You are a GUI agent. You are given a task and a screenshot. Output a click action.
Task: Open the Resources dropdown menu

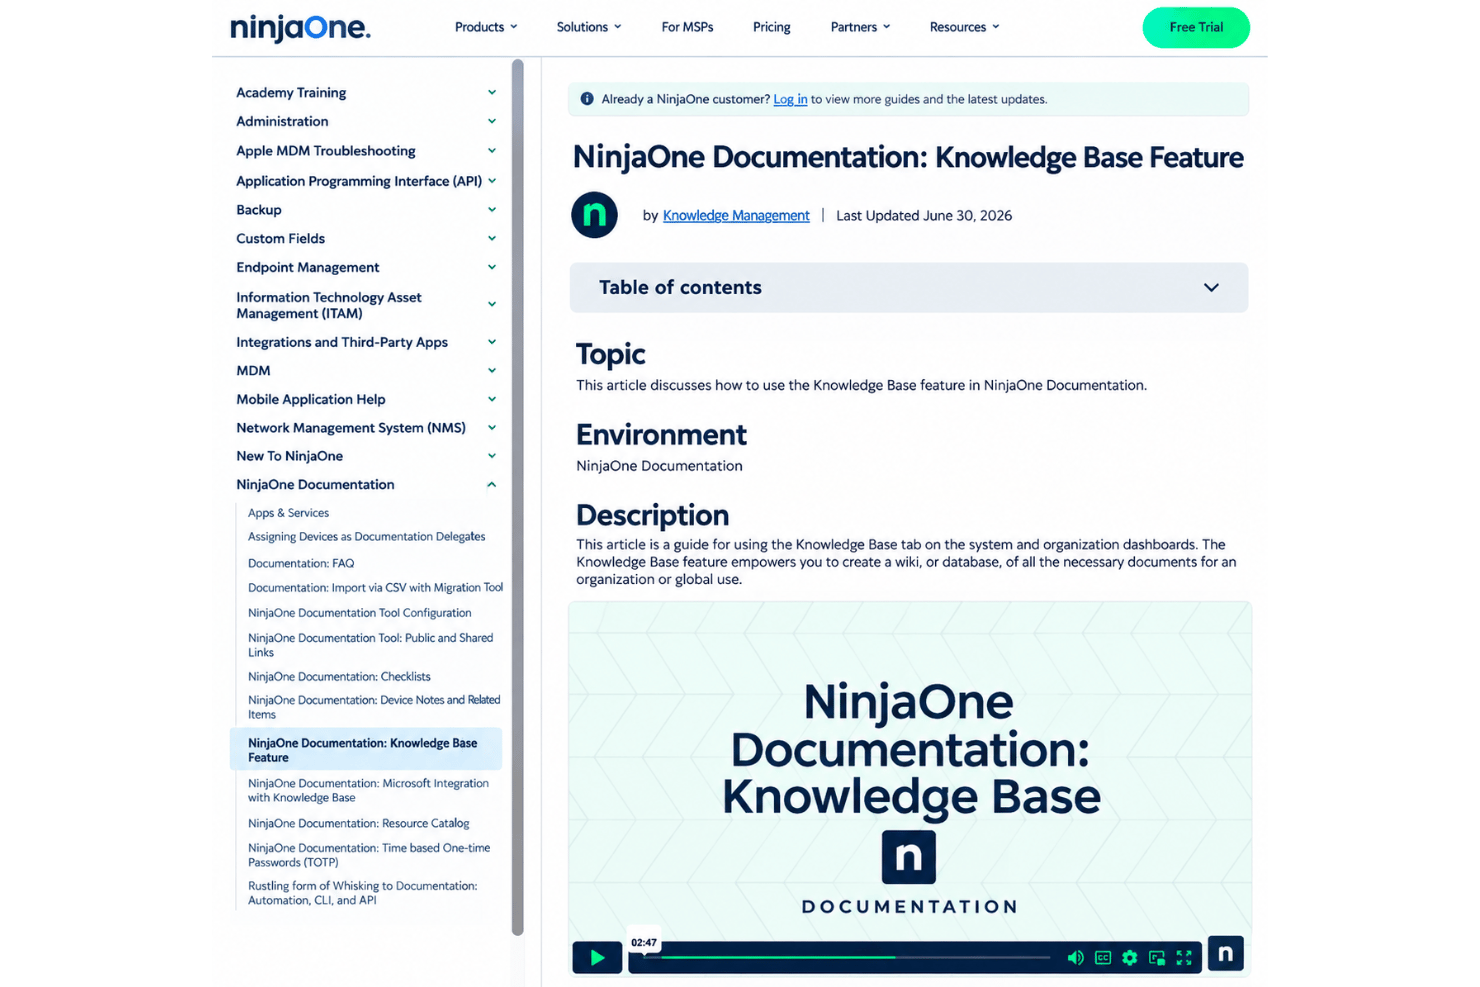coord(964,27)
